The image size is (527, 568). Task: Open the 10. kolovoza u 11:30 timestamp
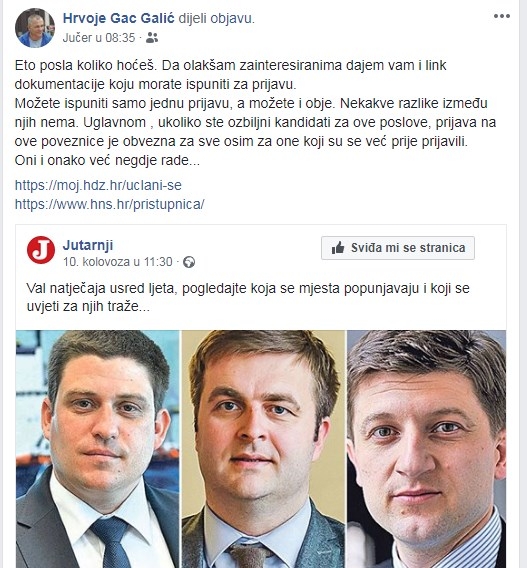[118, 262]
